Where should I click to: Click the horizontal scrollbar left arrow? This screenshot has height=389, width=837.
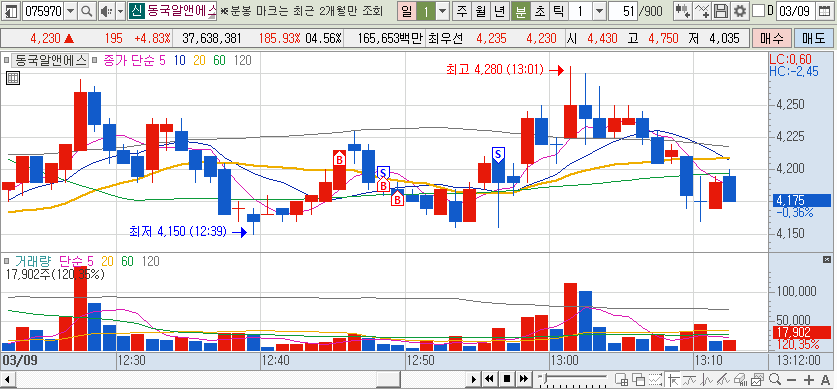click(7, 379)
